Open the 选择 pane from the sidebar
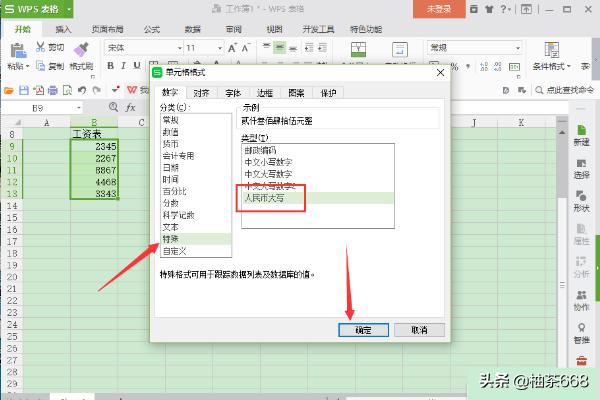Image resolution: width=600 pixels, height=400 pixels. [581, 163]
